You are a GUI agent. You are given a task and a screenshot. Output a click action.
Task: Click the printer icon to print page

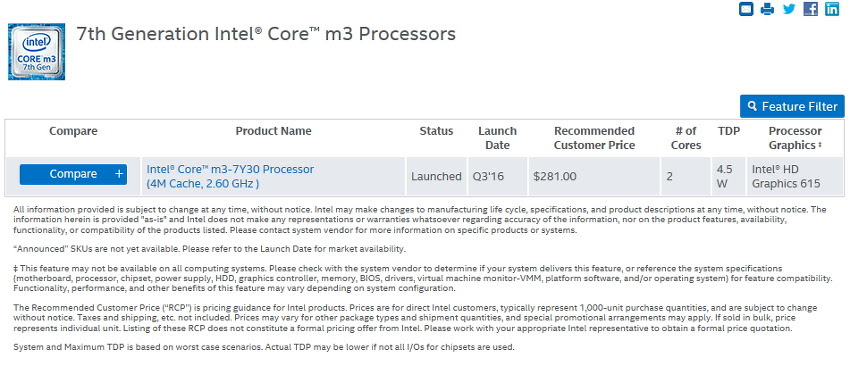coord(767,9)
